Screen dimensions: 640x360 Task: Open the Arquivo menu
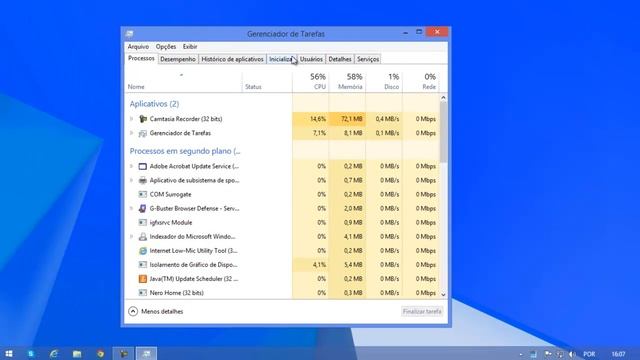click(138, 47)
